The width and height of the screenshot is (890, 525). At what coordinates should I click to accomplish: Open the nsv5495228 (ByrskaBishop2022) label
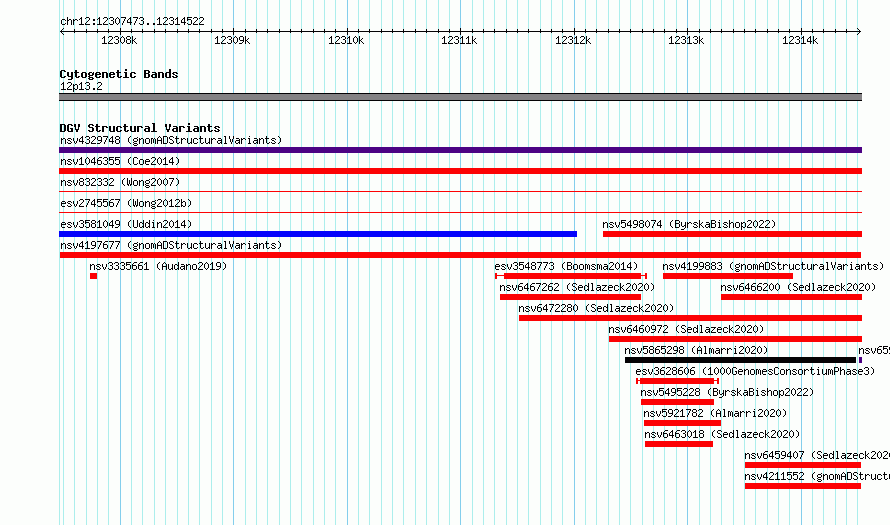pos(727,392)
